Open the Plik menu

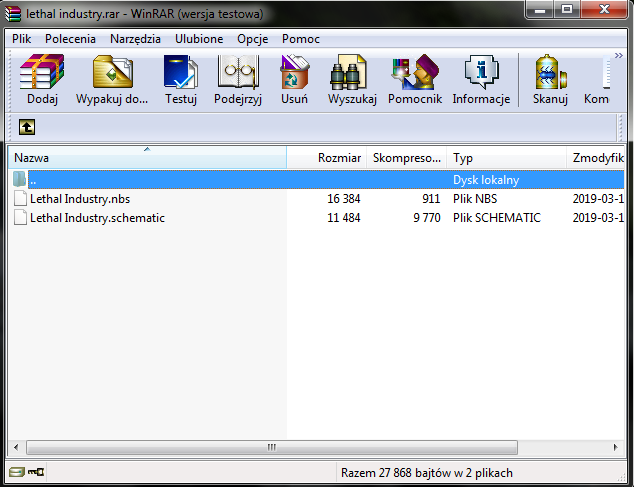coord(22,38)
